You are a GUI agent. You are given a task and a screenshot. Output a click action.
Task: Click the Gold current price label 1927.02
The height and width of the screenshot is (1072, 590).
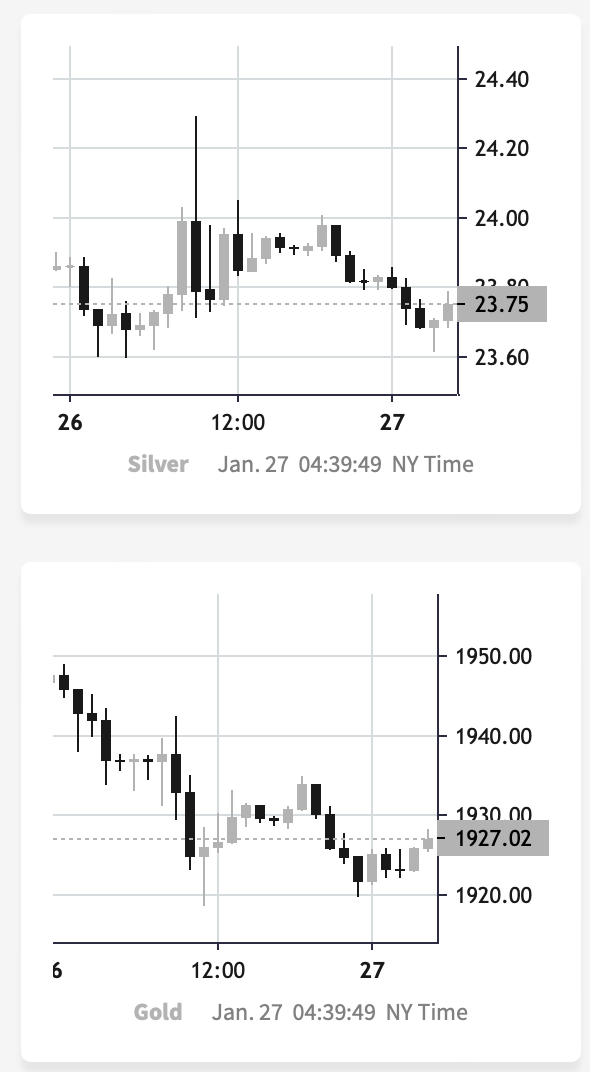[493, 838]
